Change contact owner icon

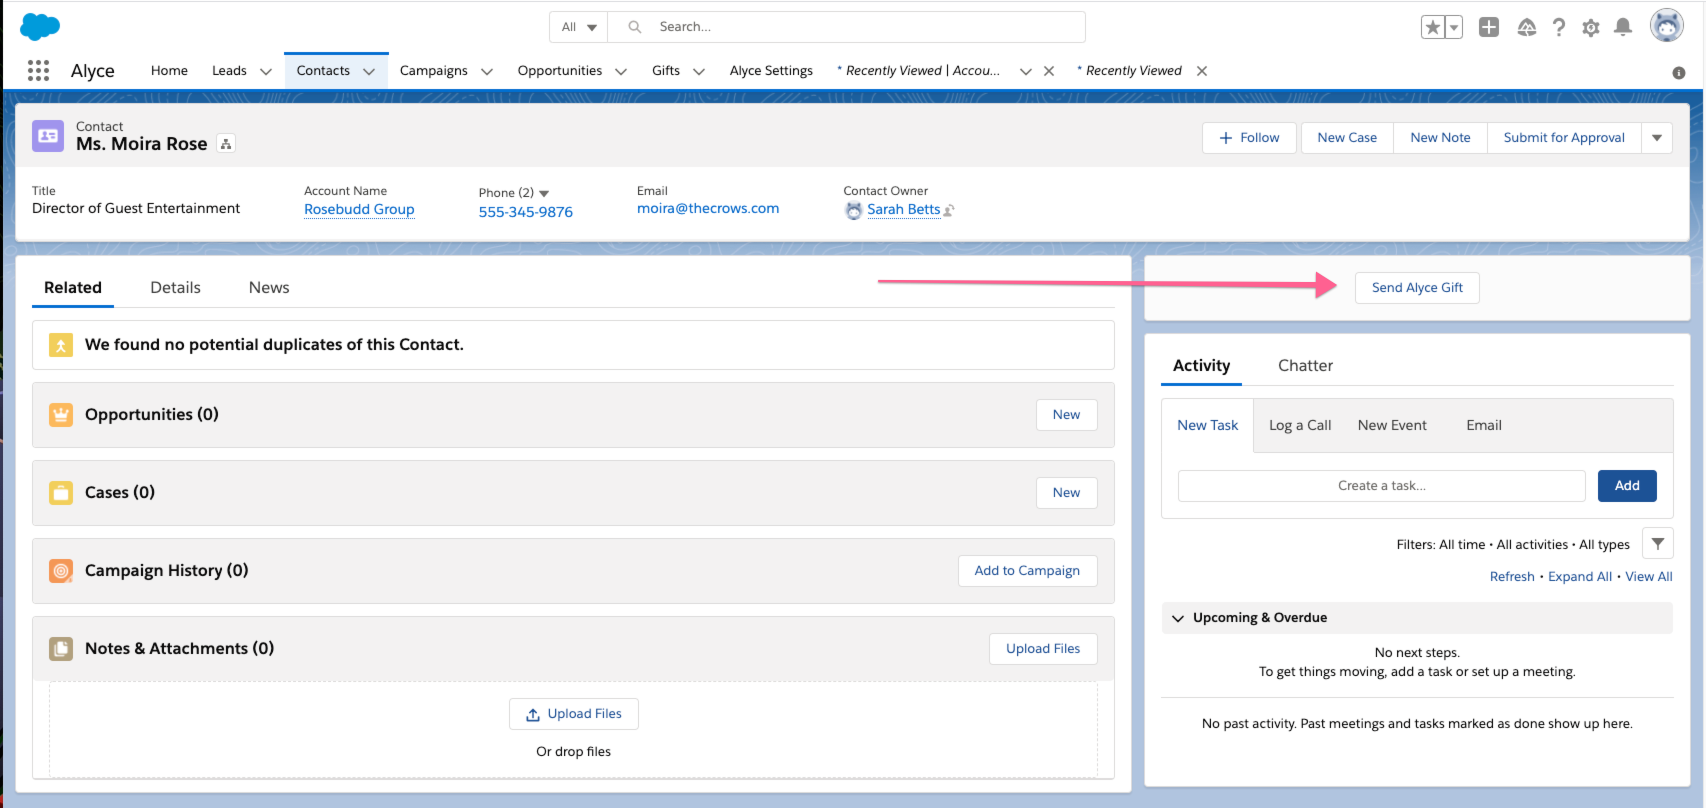click(949, 210)
